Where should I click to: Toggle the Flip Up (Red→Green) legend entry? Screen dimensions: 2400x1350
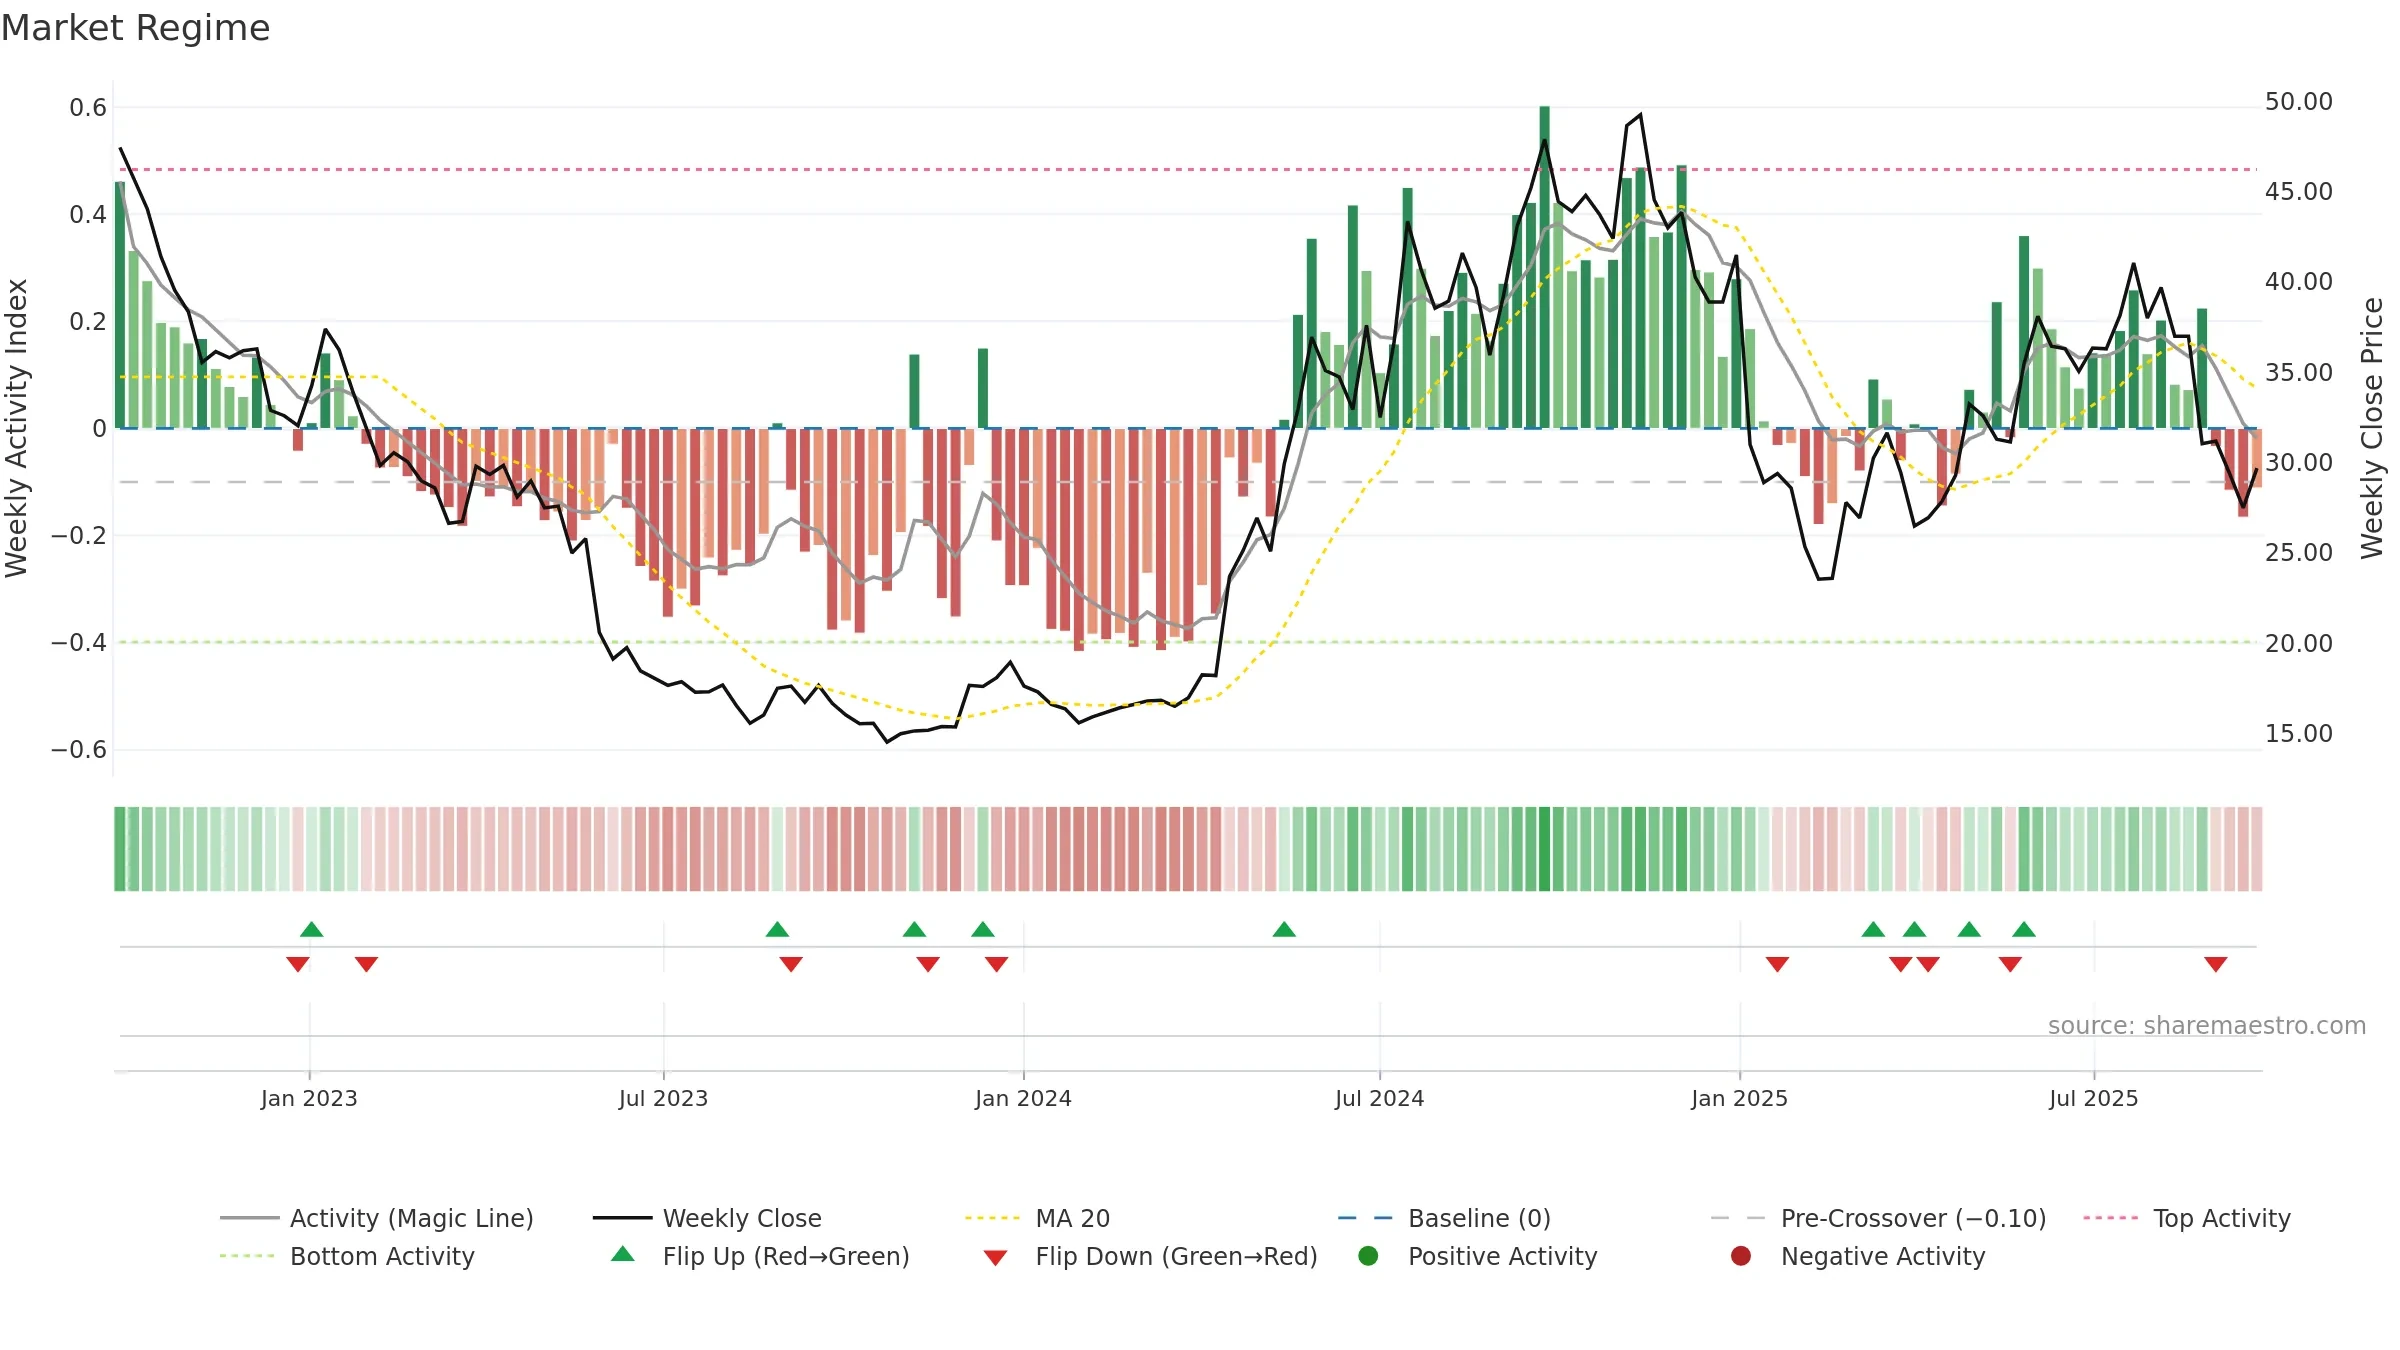coord(760,1256)
